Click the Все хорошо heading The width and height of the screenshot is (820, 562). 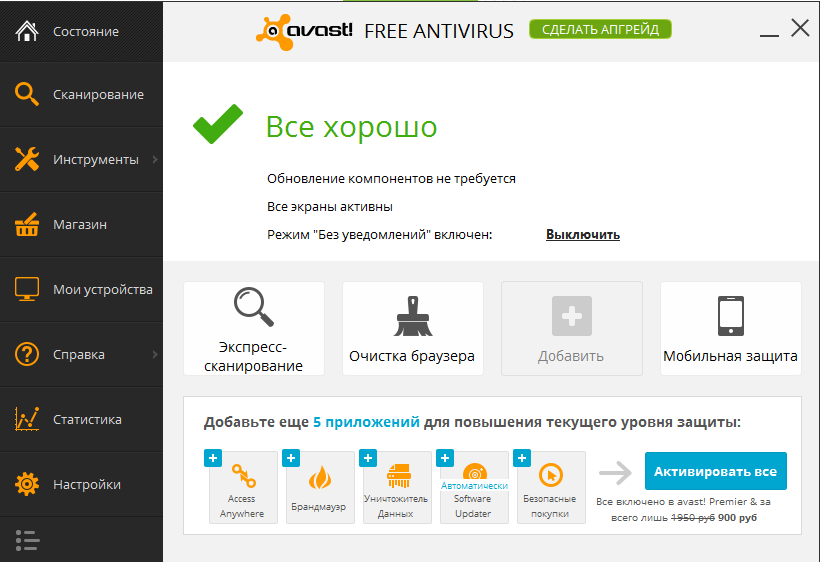(x=351, y=127)
